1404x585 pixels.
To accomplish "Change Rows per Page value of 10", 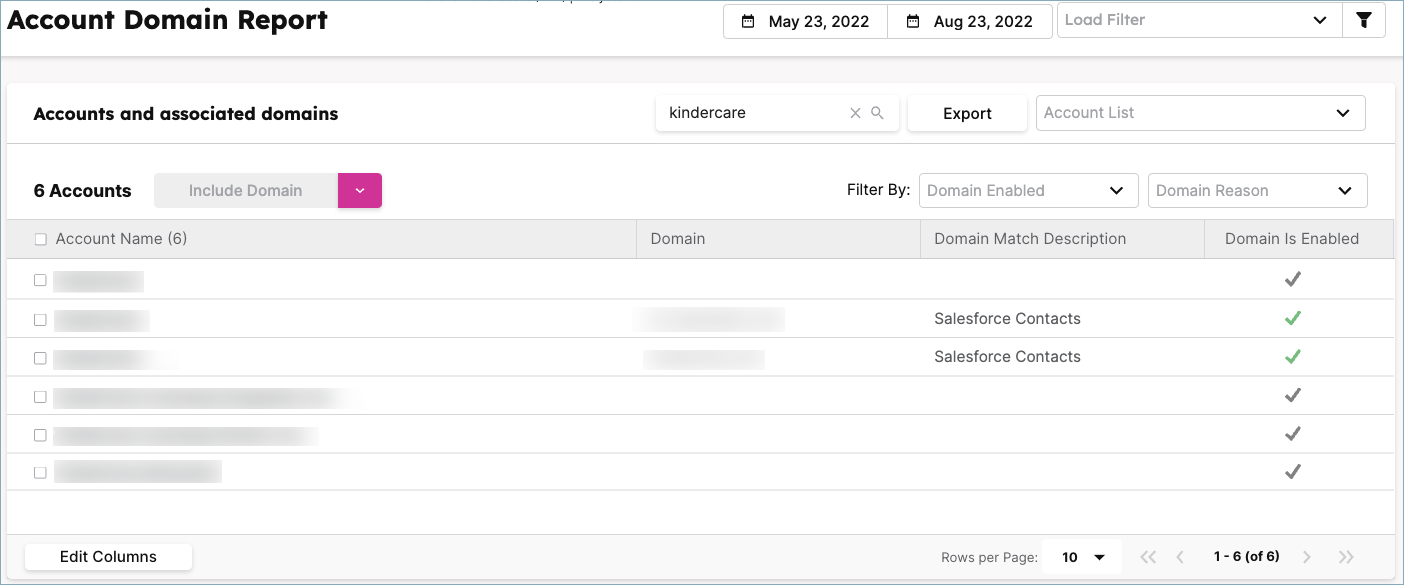I will tap(1082, 557).
